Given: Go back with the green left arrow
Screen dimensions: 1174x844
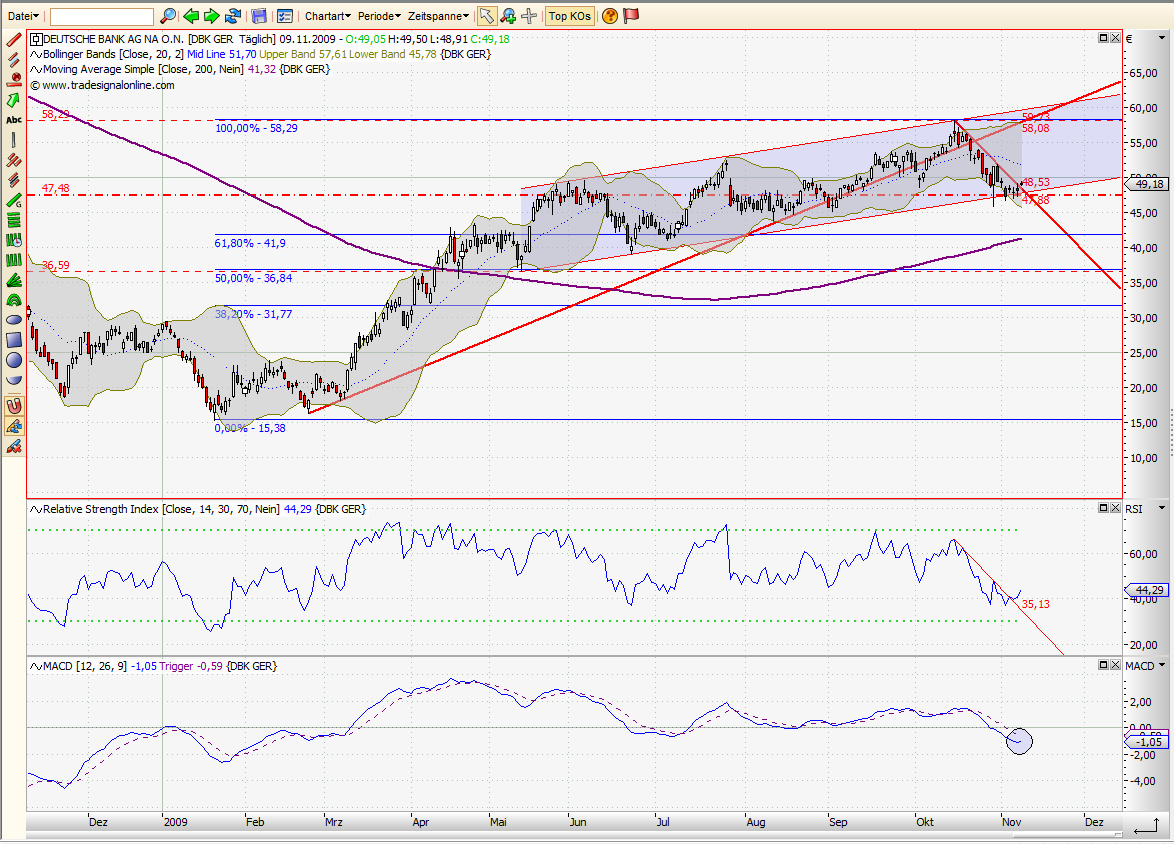Looking at the screenshot, I should click(190, 16).
